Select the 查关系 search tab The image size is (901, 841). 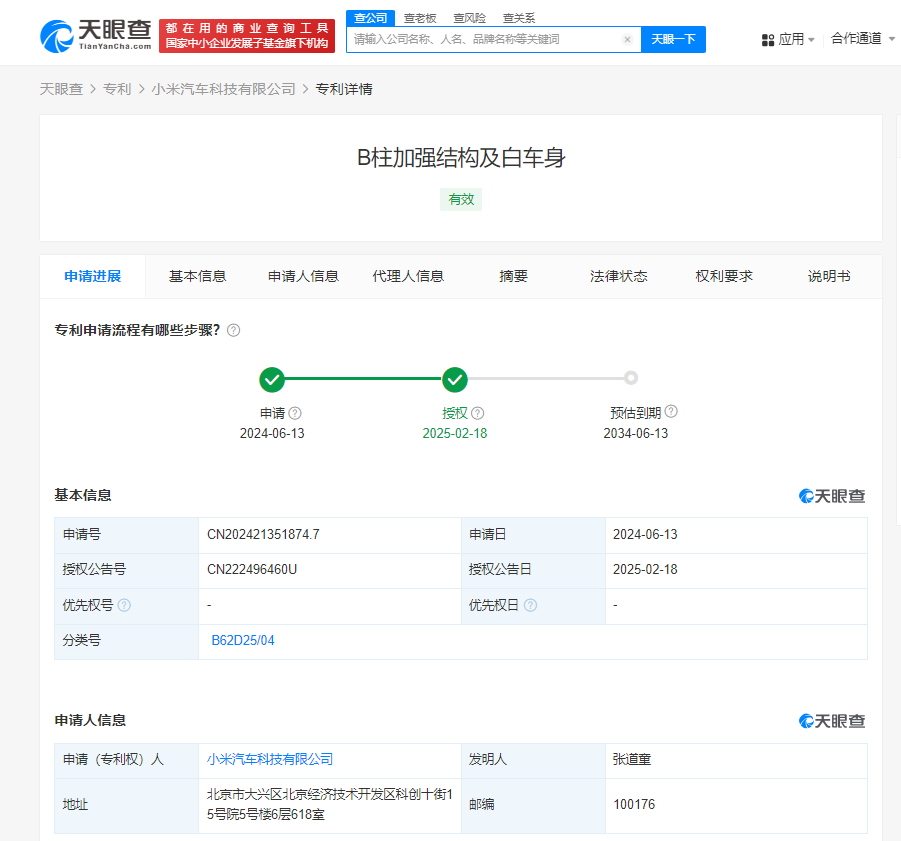pyautogui.click(x=519, y=18)
